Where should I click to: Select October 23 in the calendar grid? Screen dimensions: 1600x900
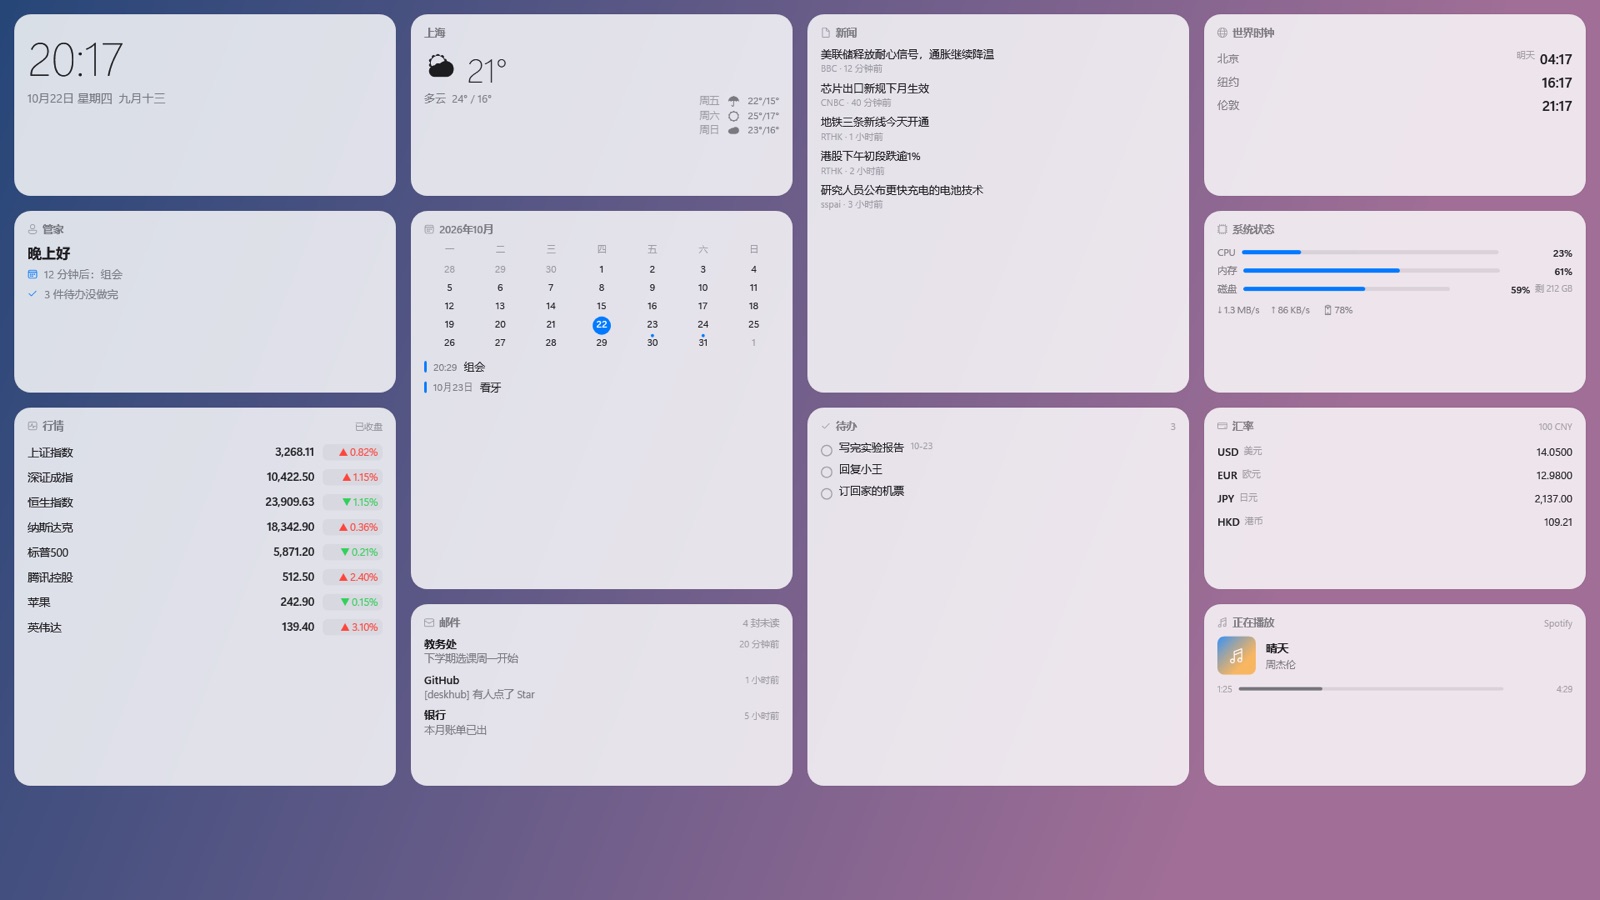point(652,324)
